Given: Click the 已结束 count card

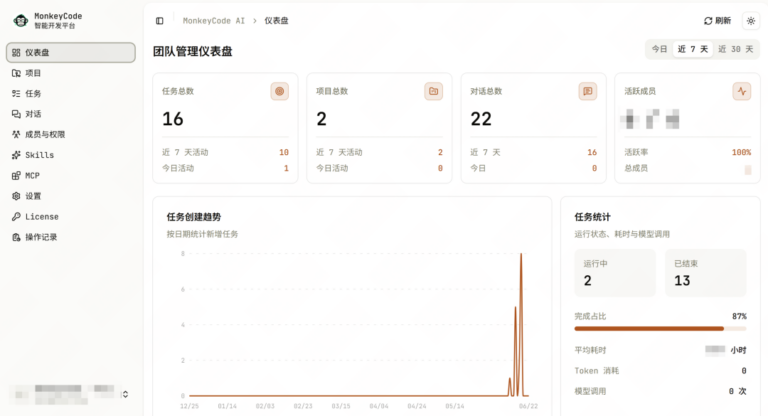Looking at the screenshot, I should pos(706,273).
